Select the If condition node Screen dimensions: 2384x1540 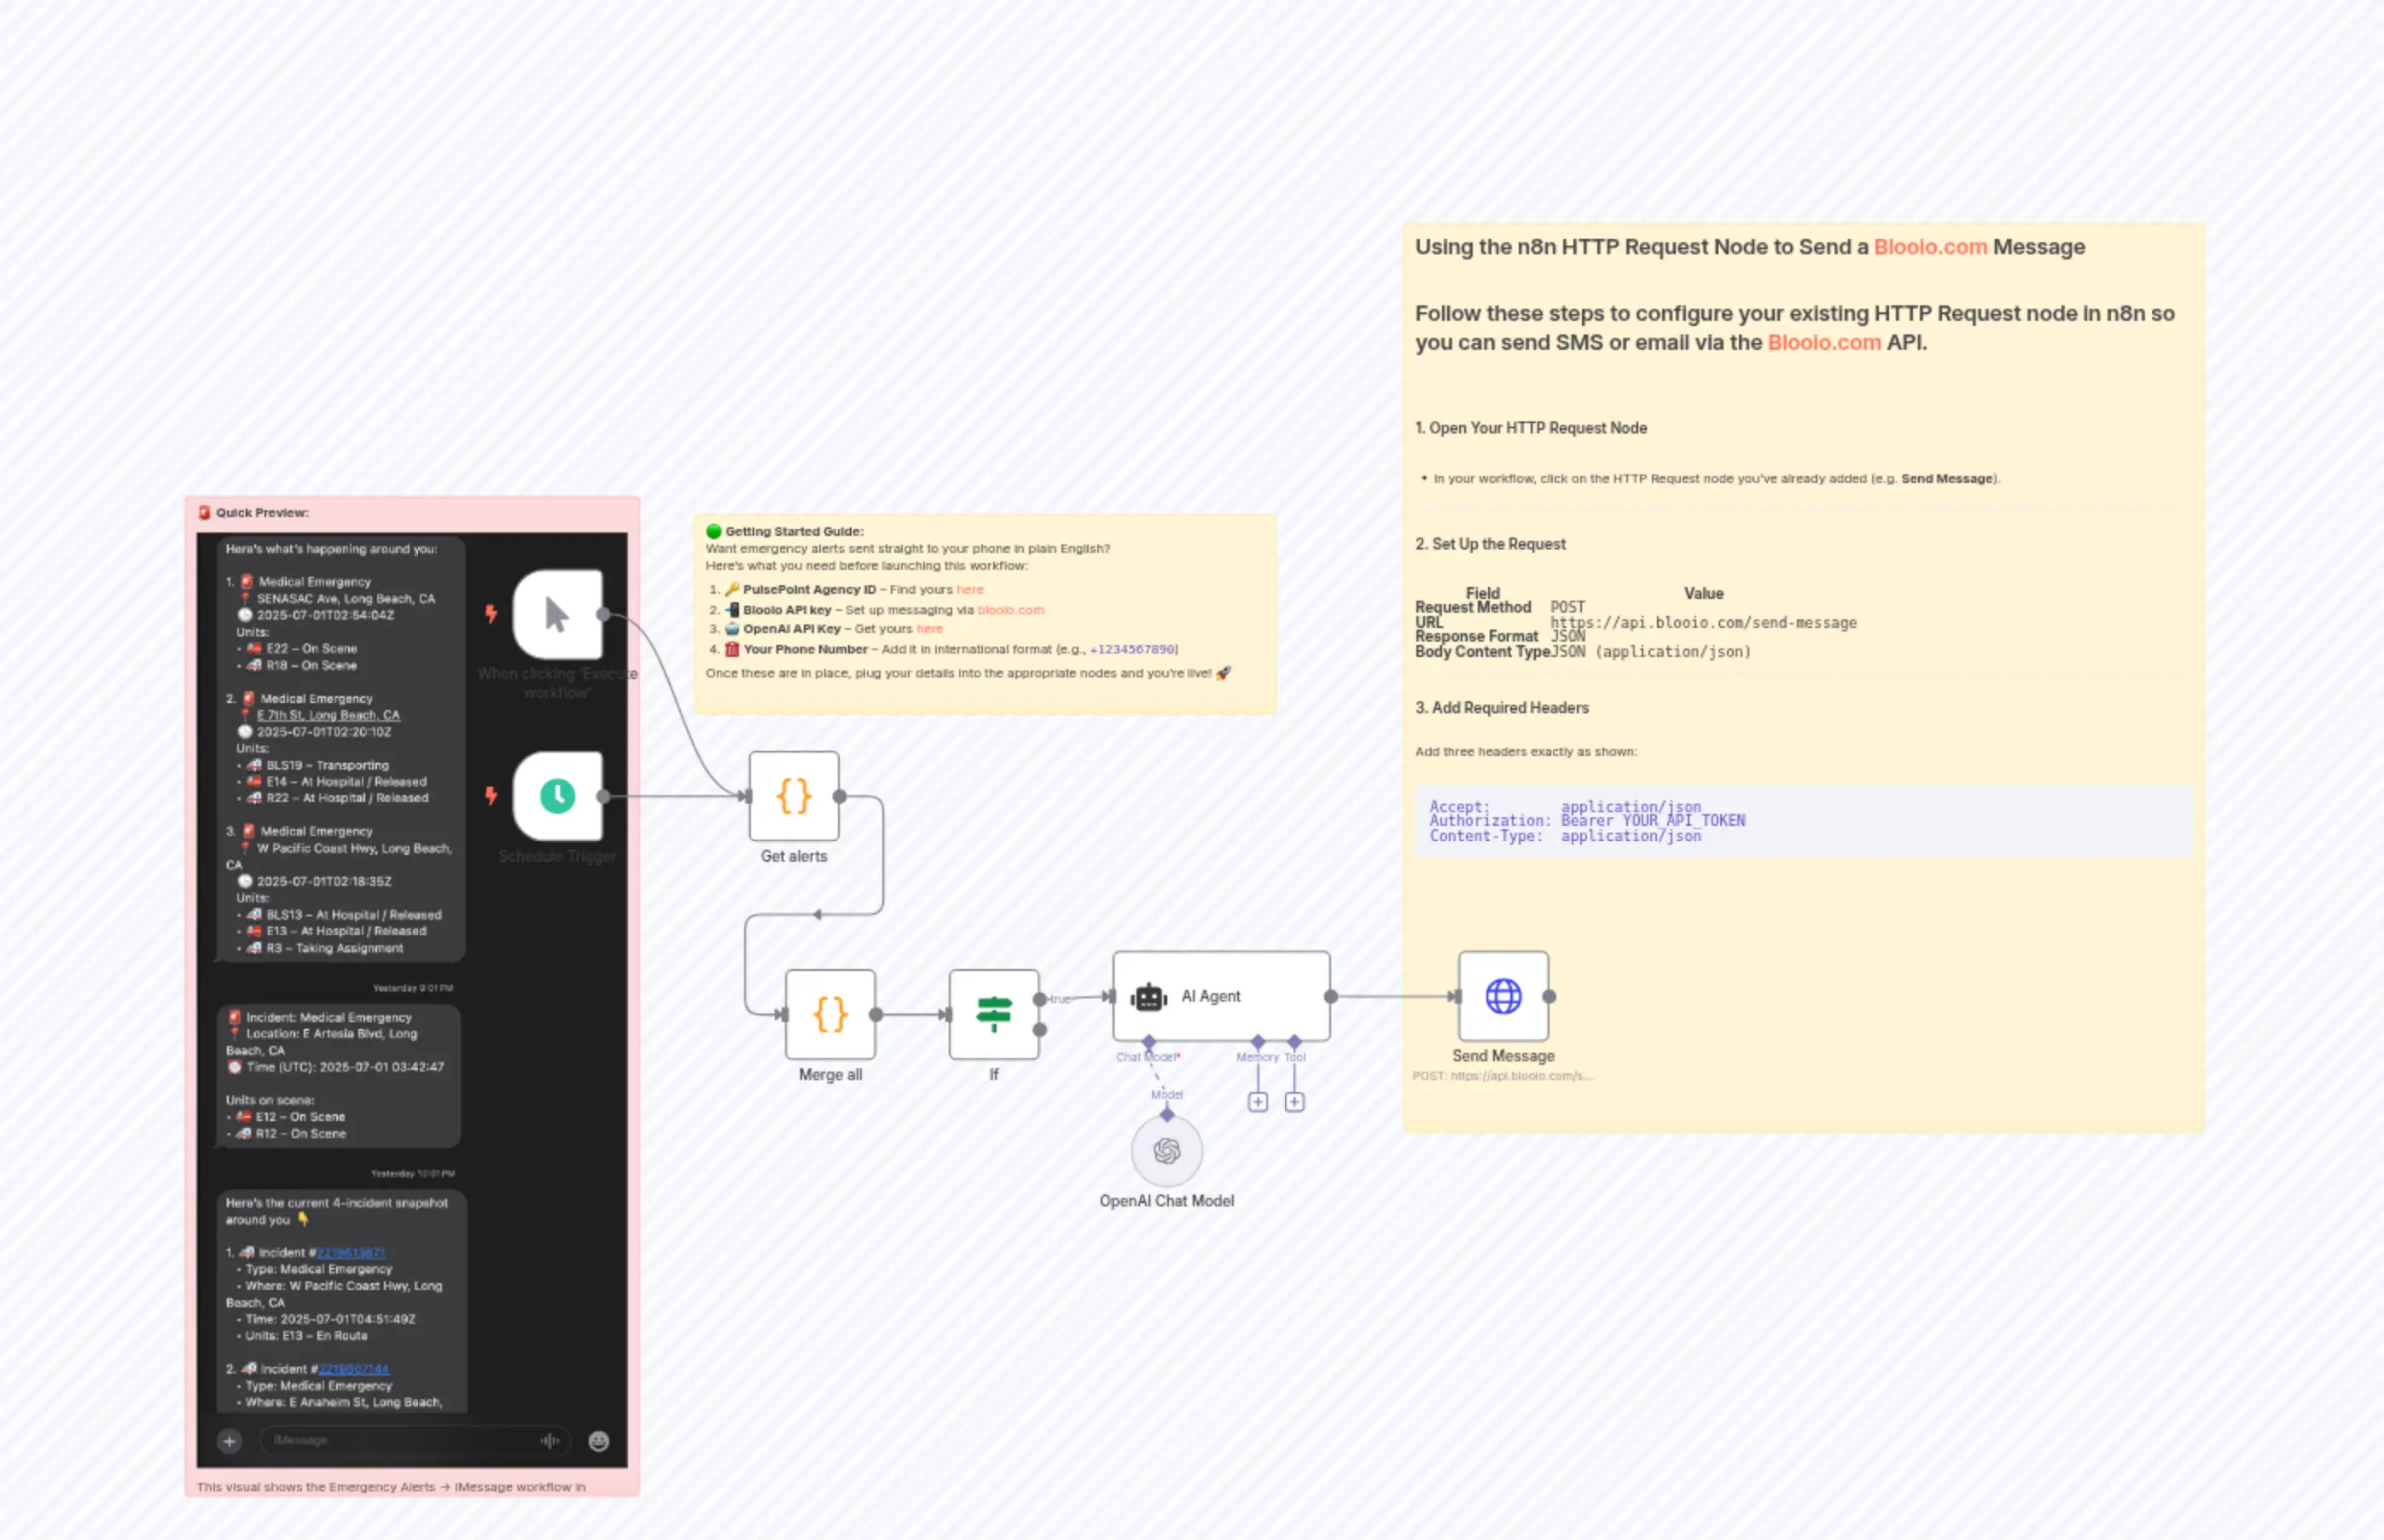pyautogui.click(x=994, y=1015)
